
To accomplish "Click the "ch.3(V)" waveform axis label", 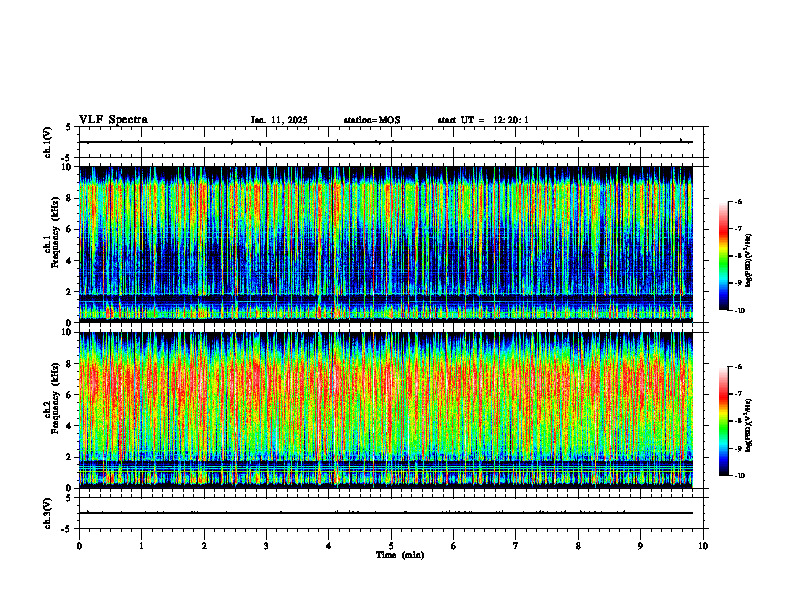I will point(48,513).
